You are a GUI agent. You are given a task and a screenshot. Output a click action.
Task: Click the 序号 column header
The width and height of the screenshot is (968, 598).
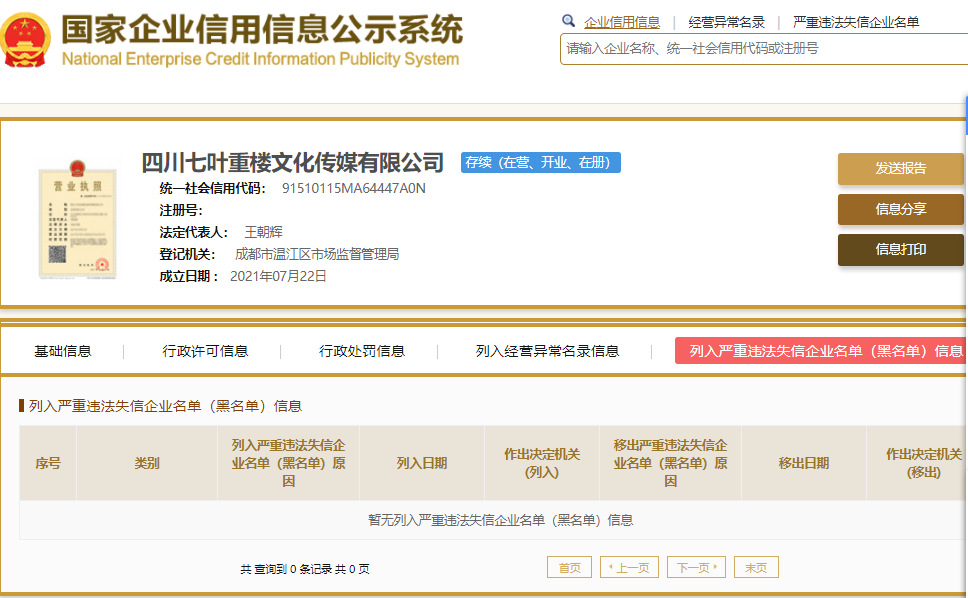tap(48, 463)
